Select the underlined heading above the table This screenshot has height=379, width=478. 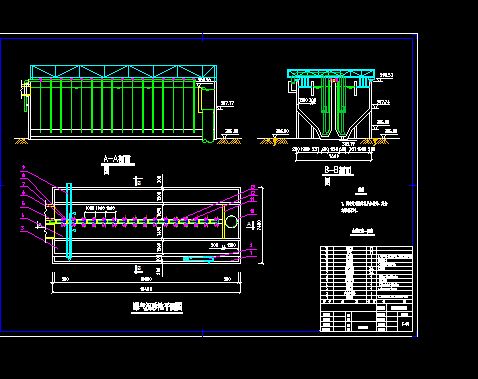pos(363,231)
